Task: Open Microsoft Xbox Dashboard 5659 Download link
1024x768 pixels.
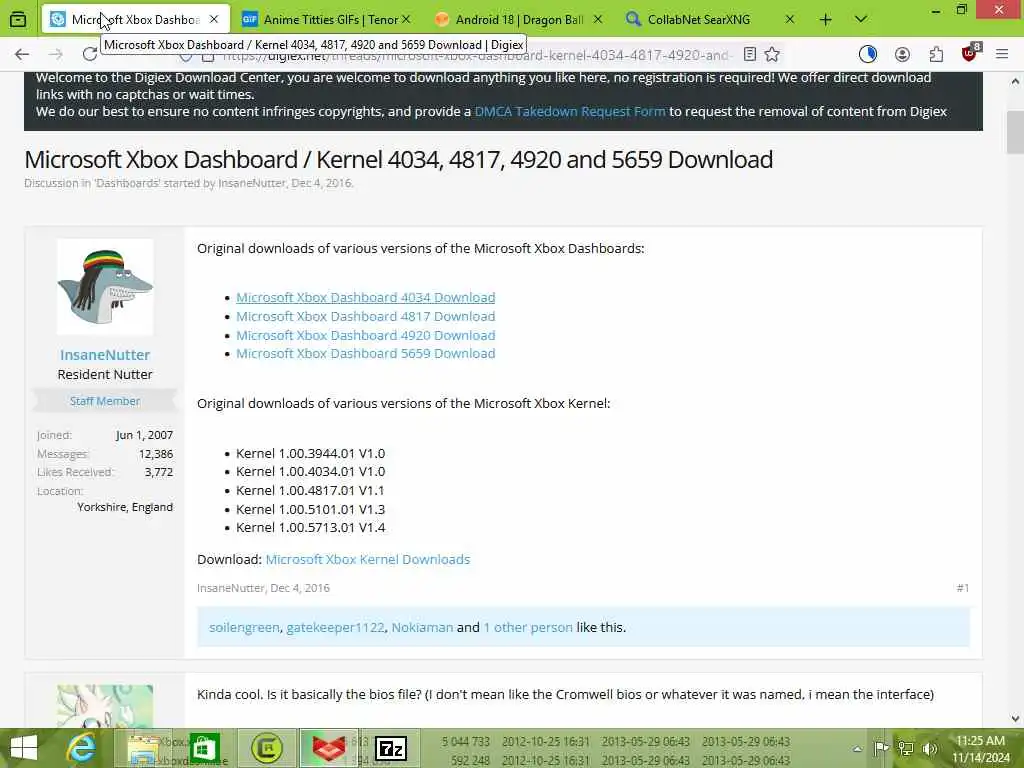Action: click(x=365, y=353)
